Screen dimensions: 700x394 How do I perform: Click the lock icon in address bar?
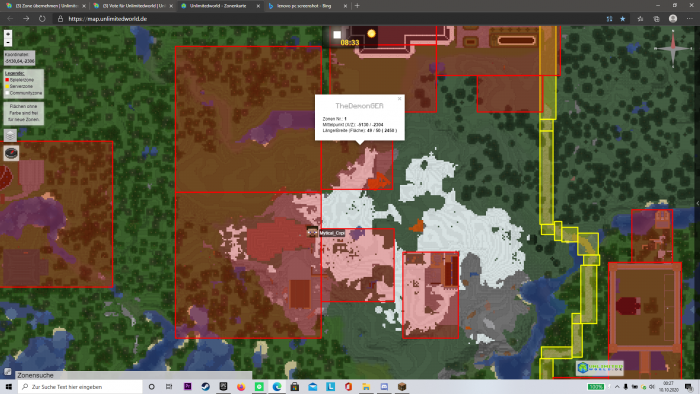coord(60,19)
